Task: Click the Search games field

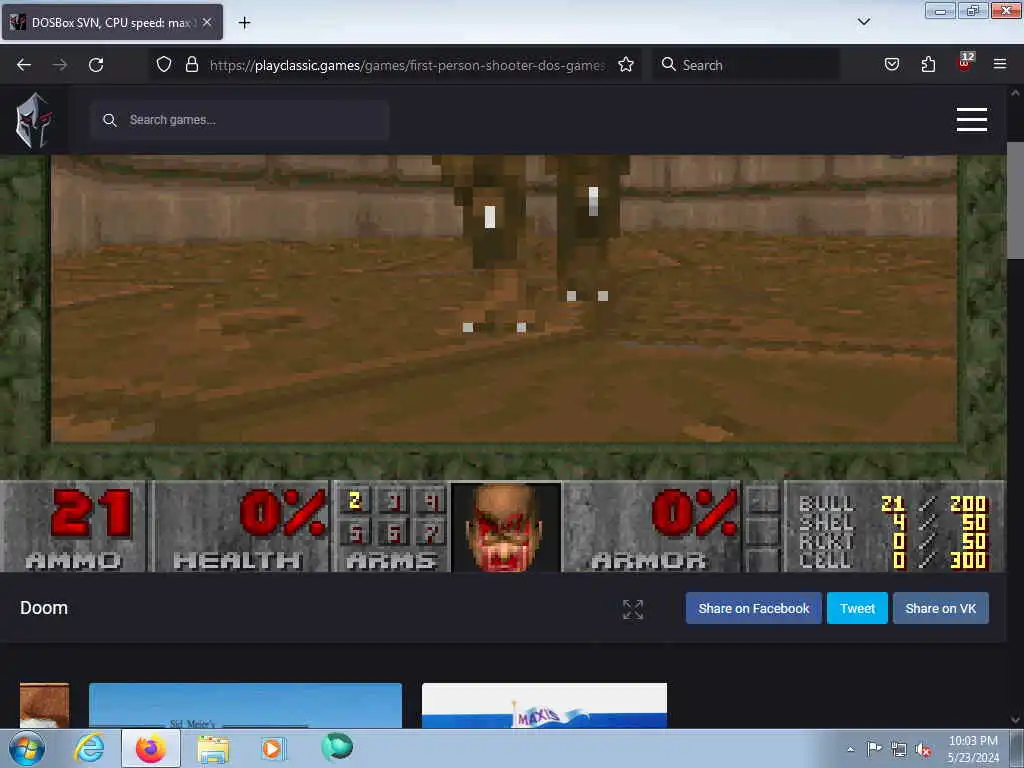Action: pyautogui.click(x=240, y=120)
